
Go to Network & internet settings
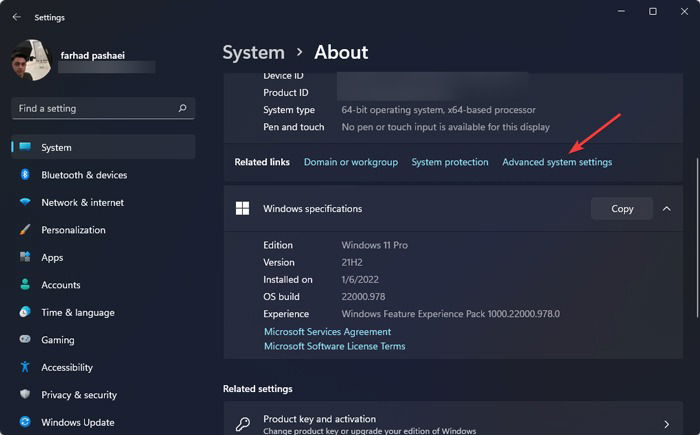103,202
